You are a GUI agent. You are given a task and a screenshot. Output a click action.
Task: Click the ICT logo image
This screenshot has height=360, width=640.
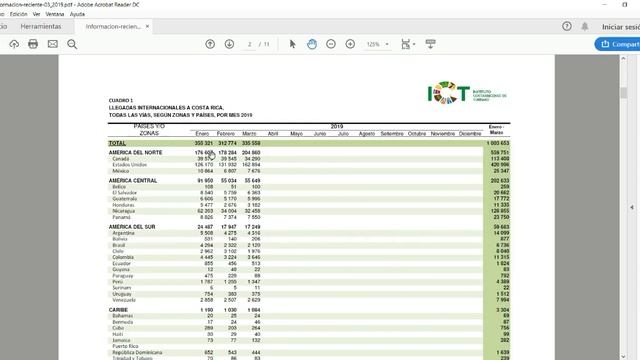(x=467, y=93)
